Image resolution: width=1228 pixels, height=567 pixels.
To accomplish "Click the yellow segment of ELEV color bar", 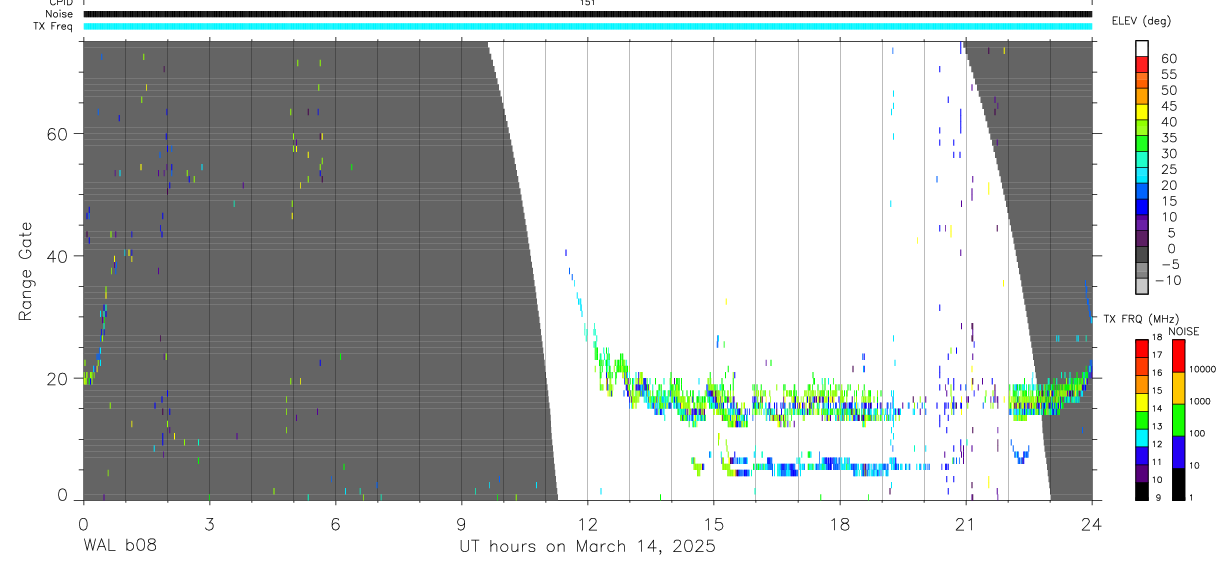I will click(x=1142, y=112).
